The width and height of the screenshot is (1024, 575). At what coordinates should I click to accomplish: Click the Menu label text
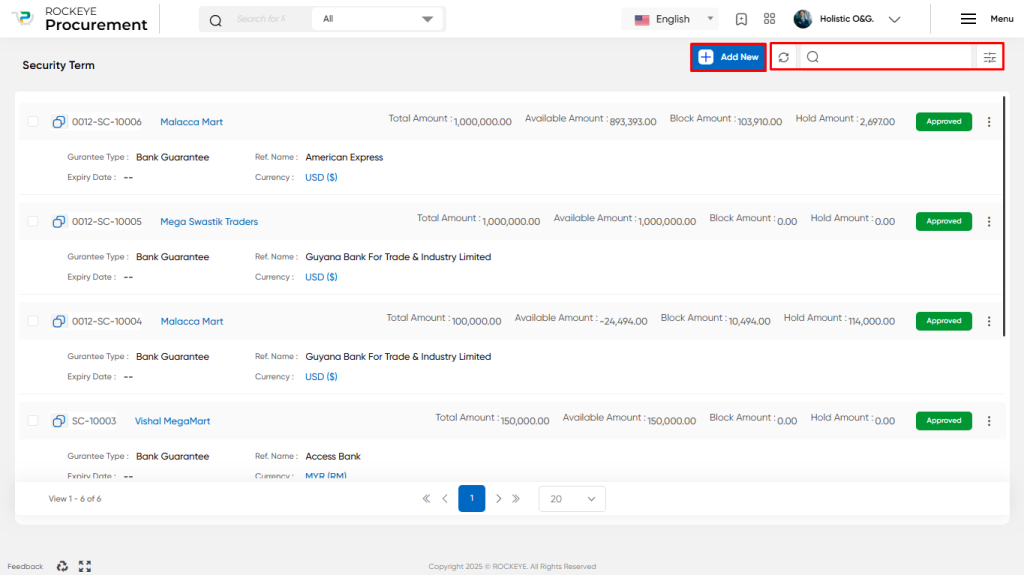(x=1002, y=19)
